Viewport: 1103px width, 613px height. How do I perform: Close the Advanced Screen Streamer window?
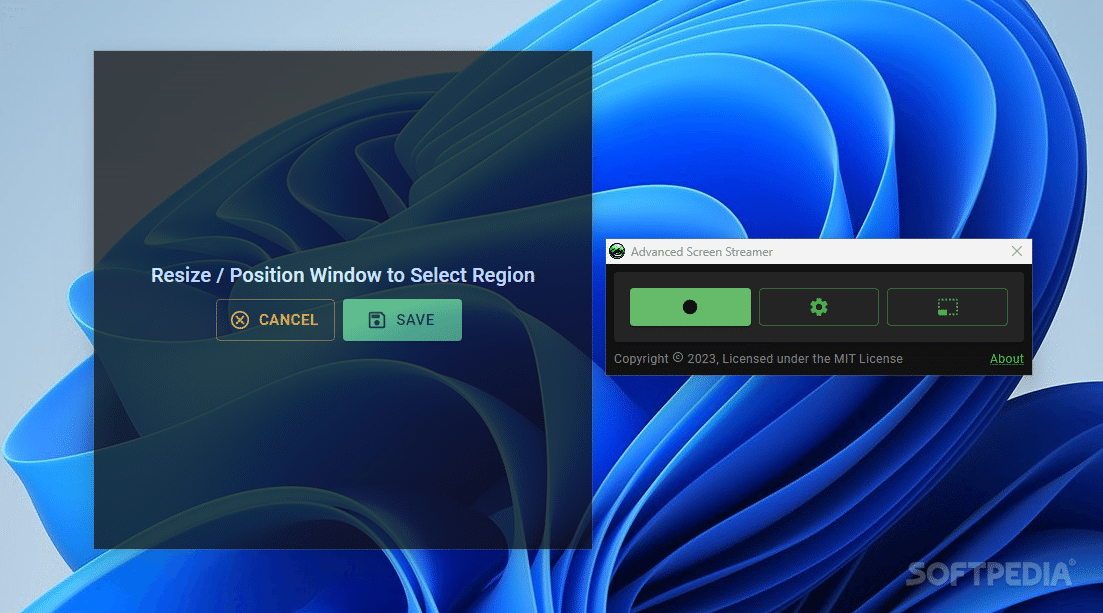point(1017,251)
